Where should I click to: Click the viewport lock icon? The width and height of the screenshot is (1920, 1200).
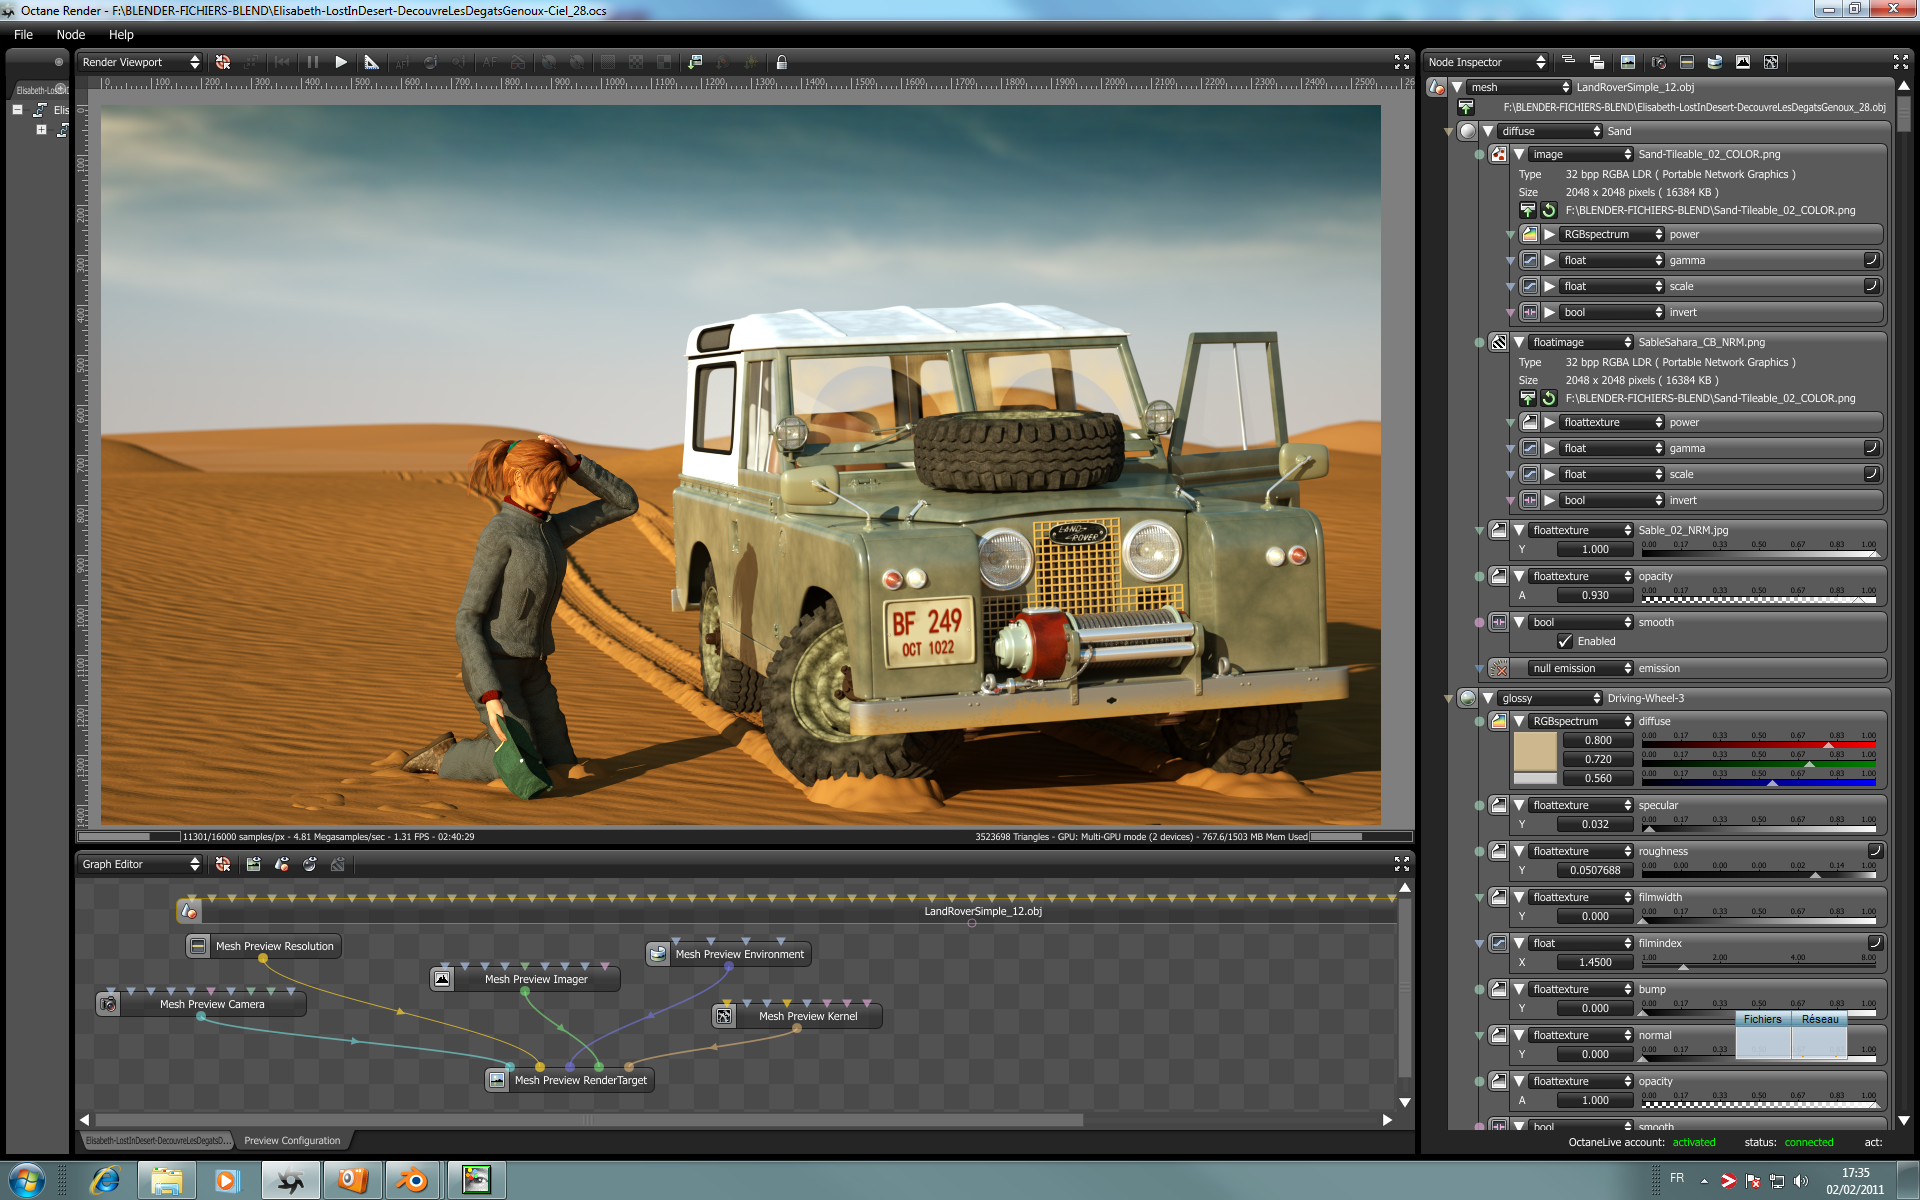point(782,62)
